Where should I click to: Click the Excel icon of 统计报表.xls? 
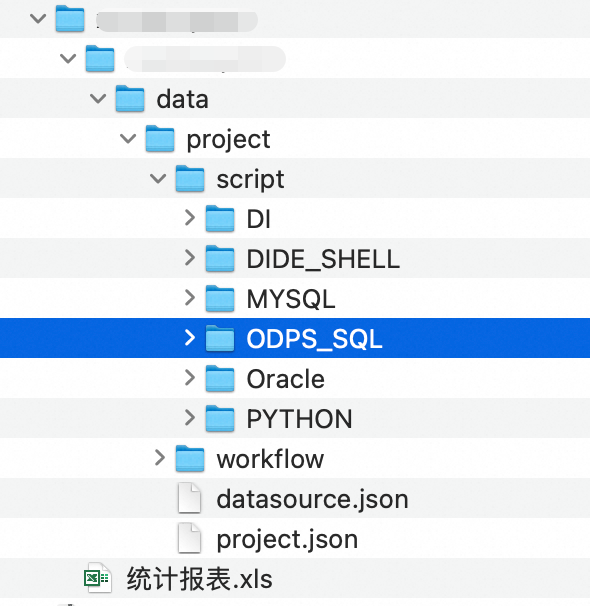point(98,578)
